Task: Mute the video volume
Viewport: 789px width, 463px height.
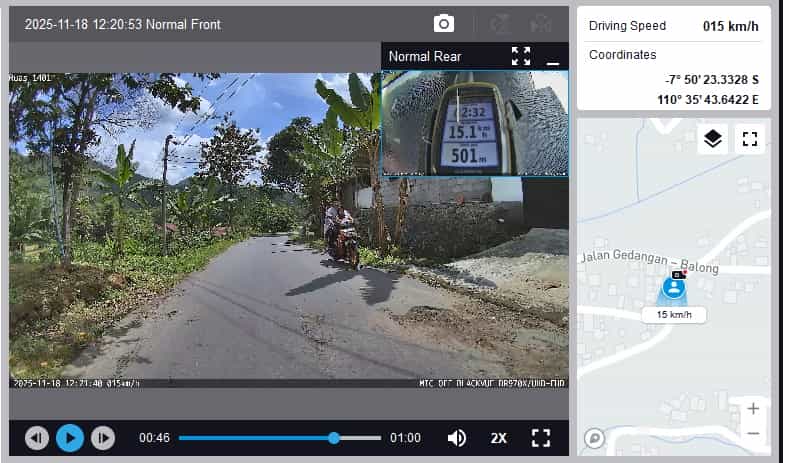Action: tap(457, 438)
